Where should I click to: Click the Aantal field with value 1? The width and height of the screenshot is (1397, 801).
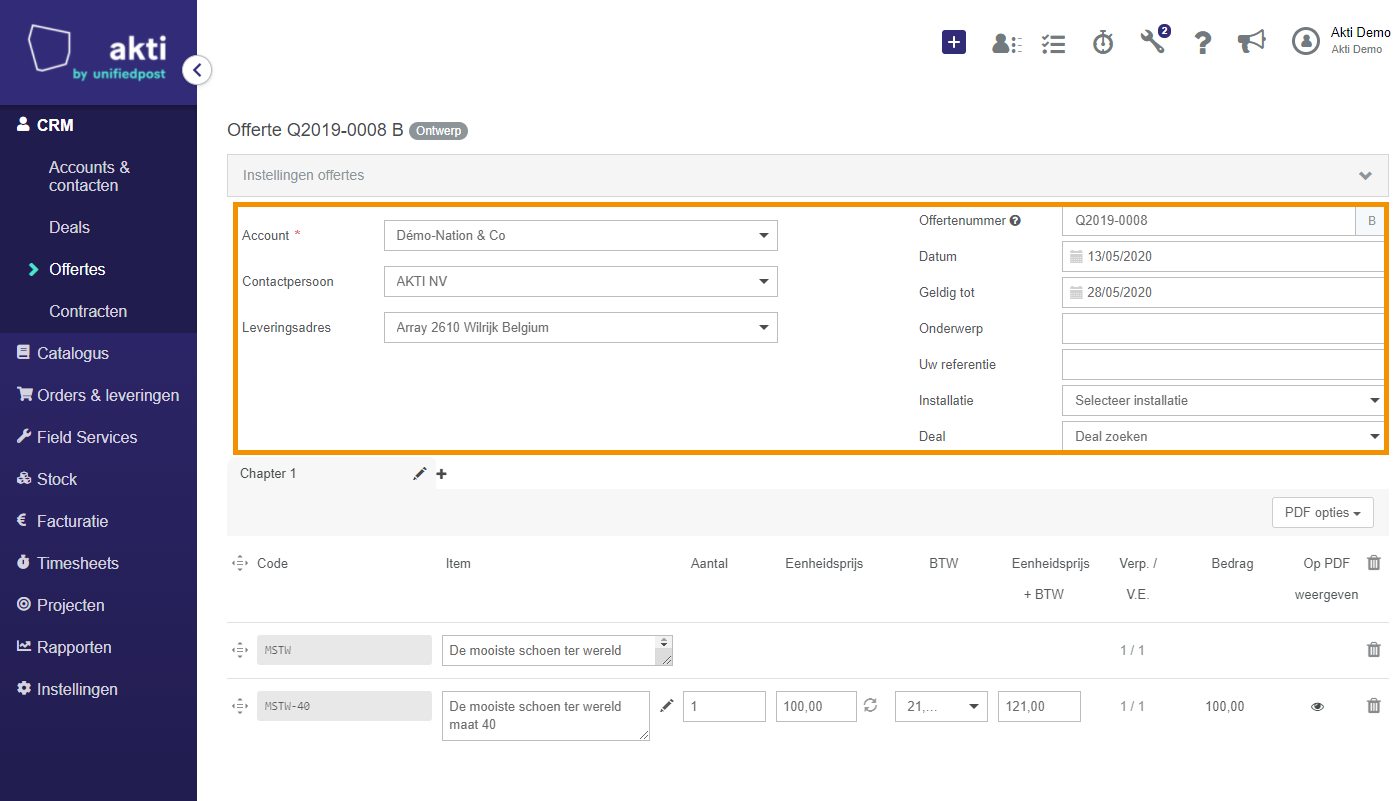(724, 706)
